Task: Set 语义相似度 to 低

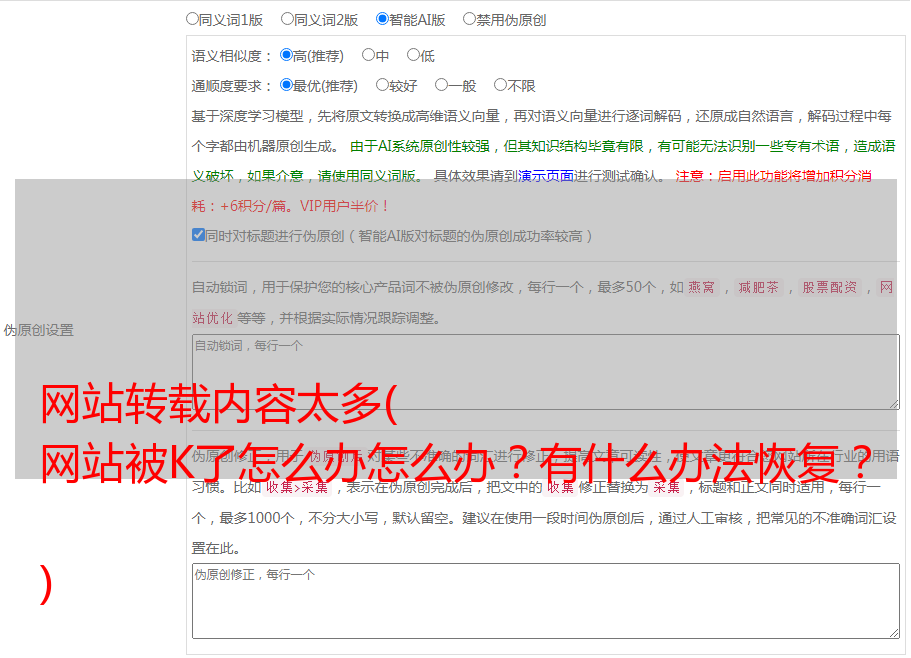Action: [x=413, y=55]
